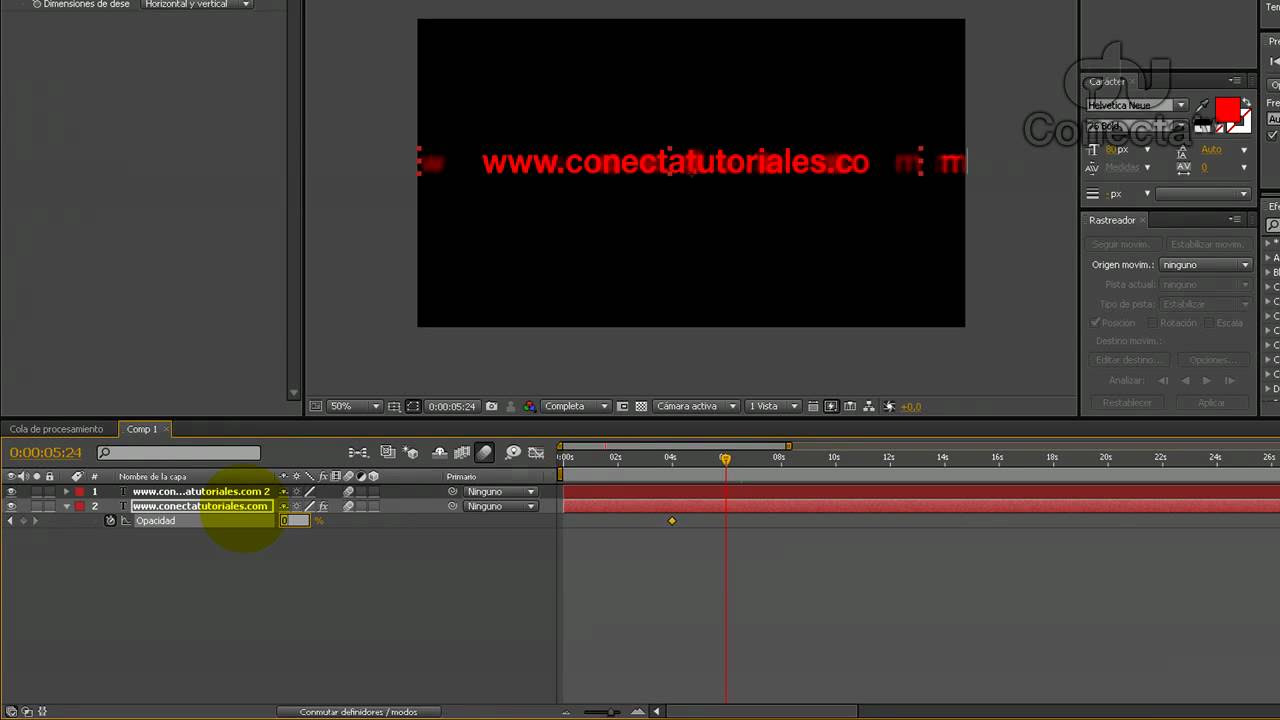This screenshot has width=1280, height=720.
Task: Open the Cámara activa view dropdown
Action: (695, 407)
